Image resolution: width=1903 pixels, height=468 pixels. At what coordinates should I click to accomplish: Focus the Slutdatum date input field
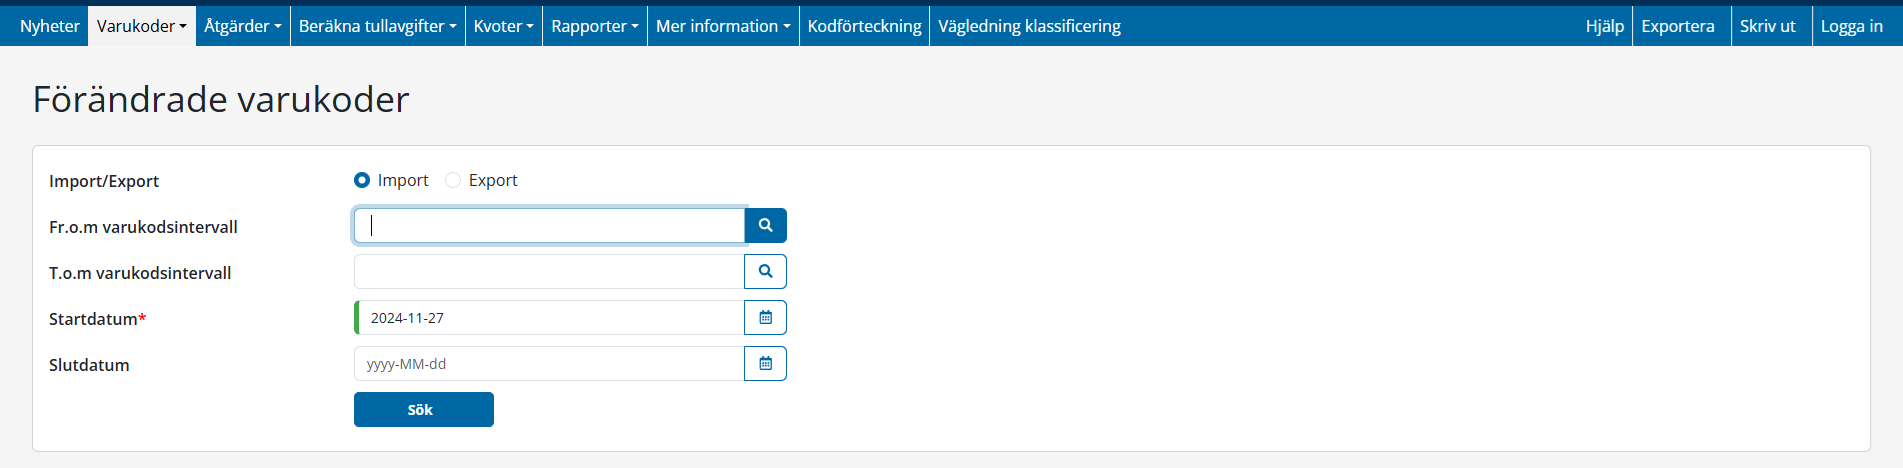pos(548,364)
